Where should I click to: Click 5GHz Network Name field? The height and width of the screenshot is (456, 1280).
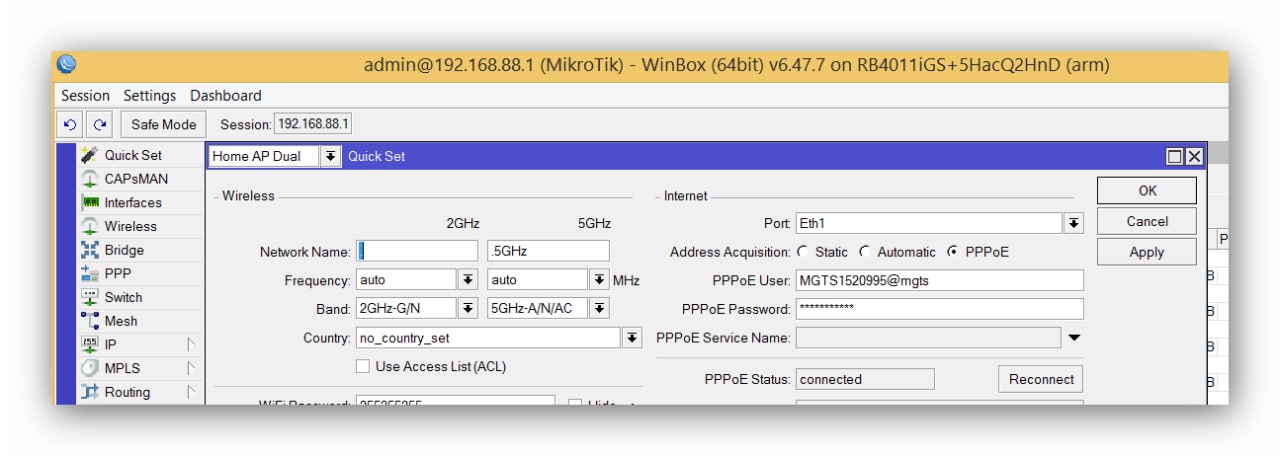[x=548, y=251]
